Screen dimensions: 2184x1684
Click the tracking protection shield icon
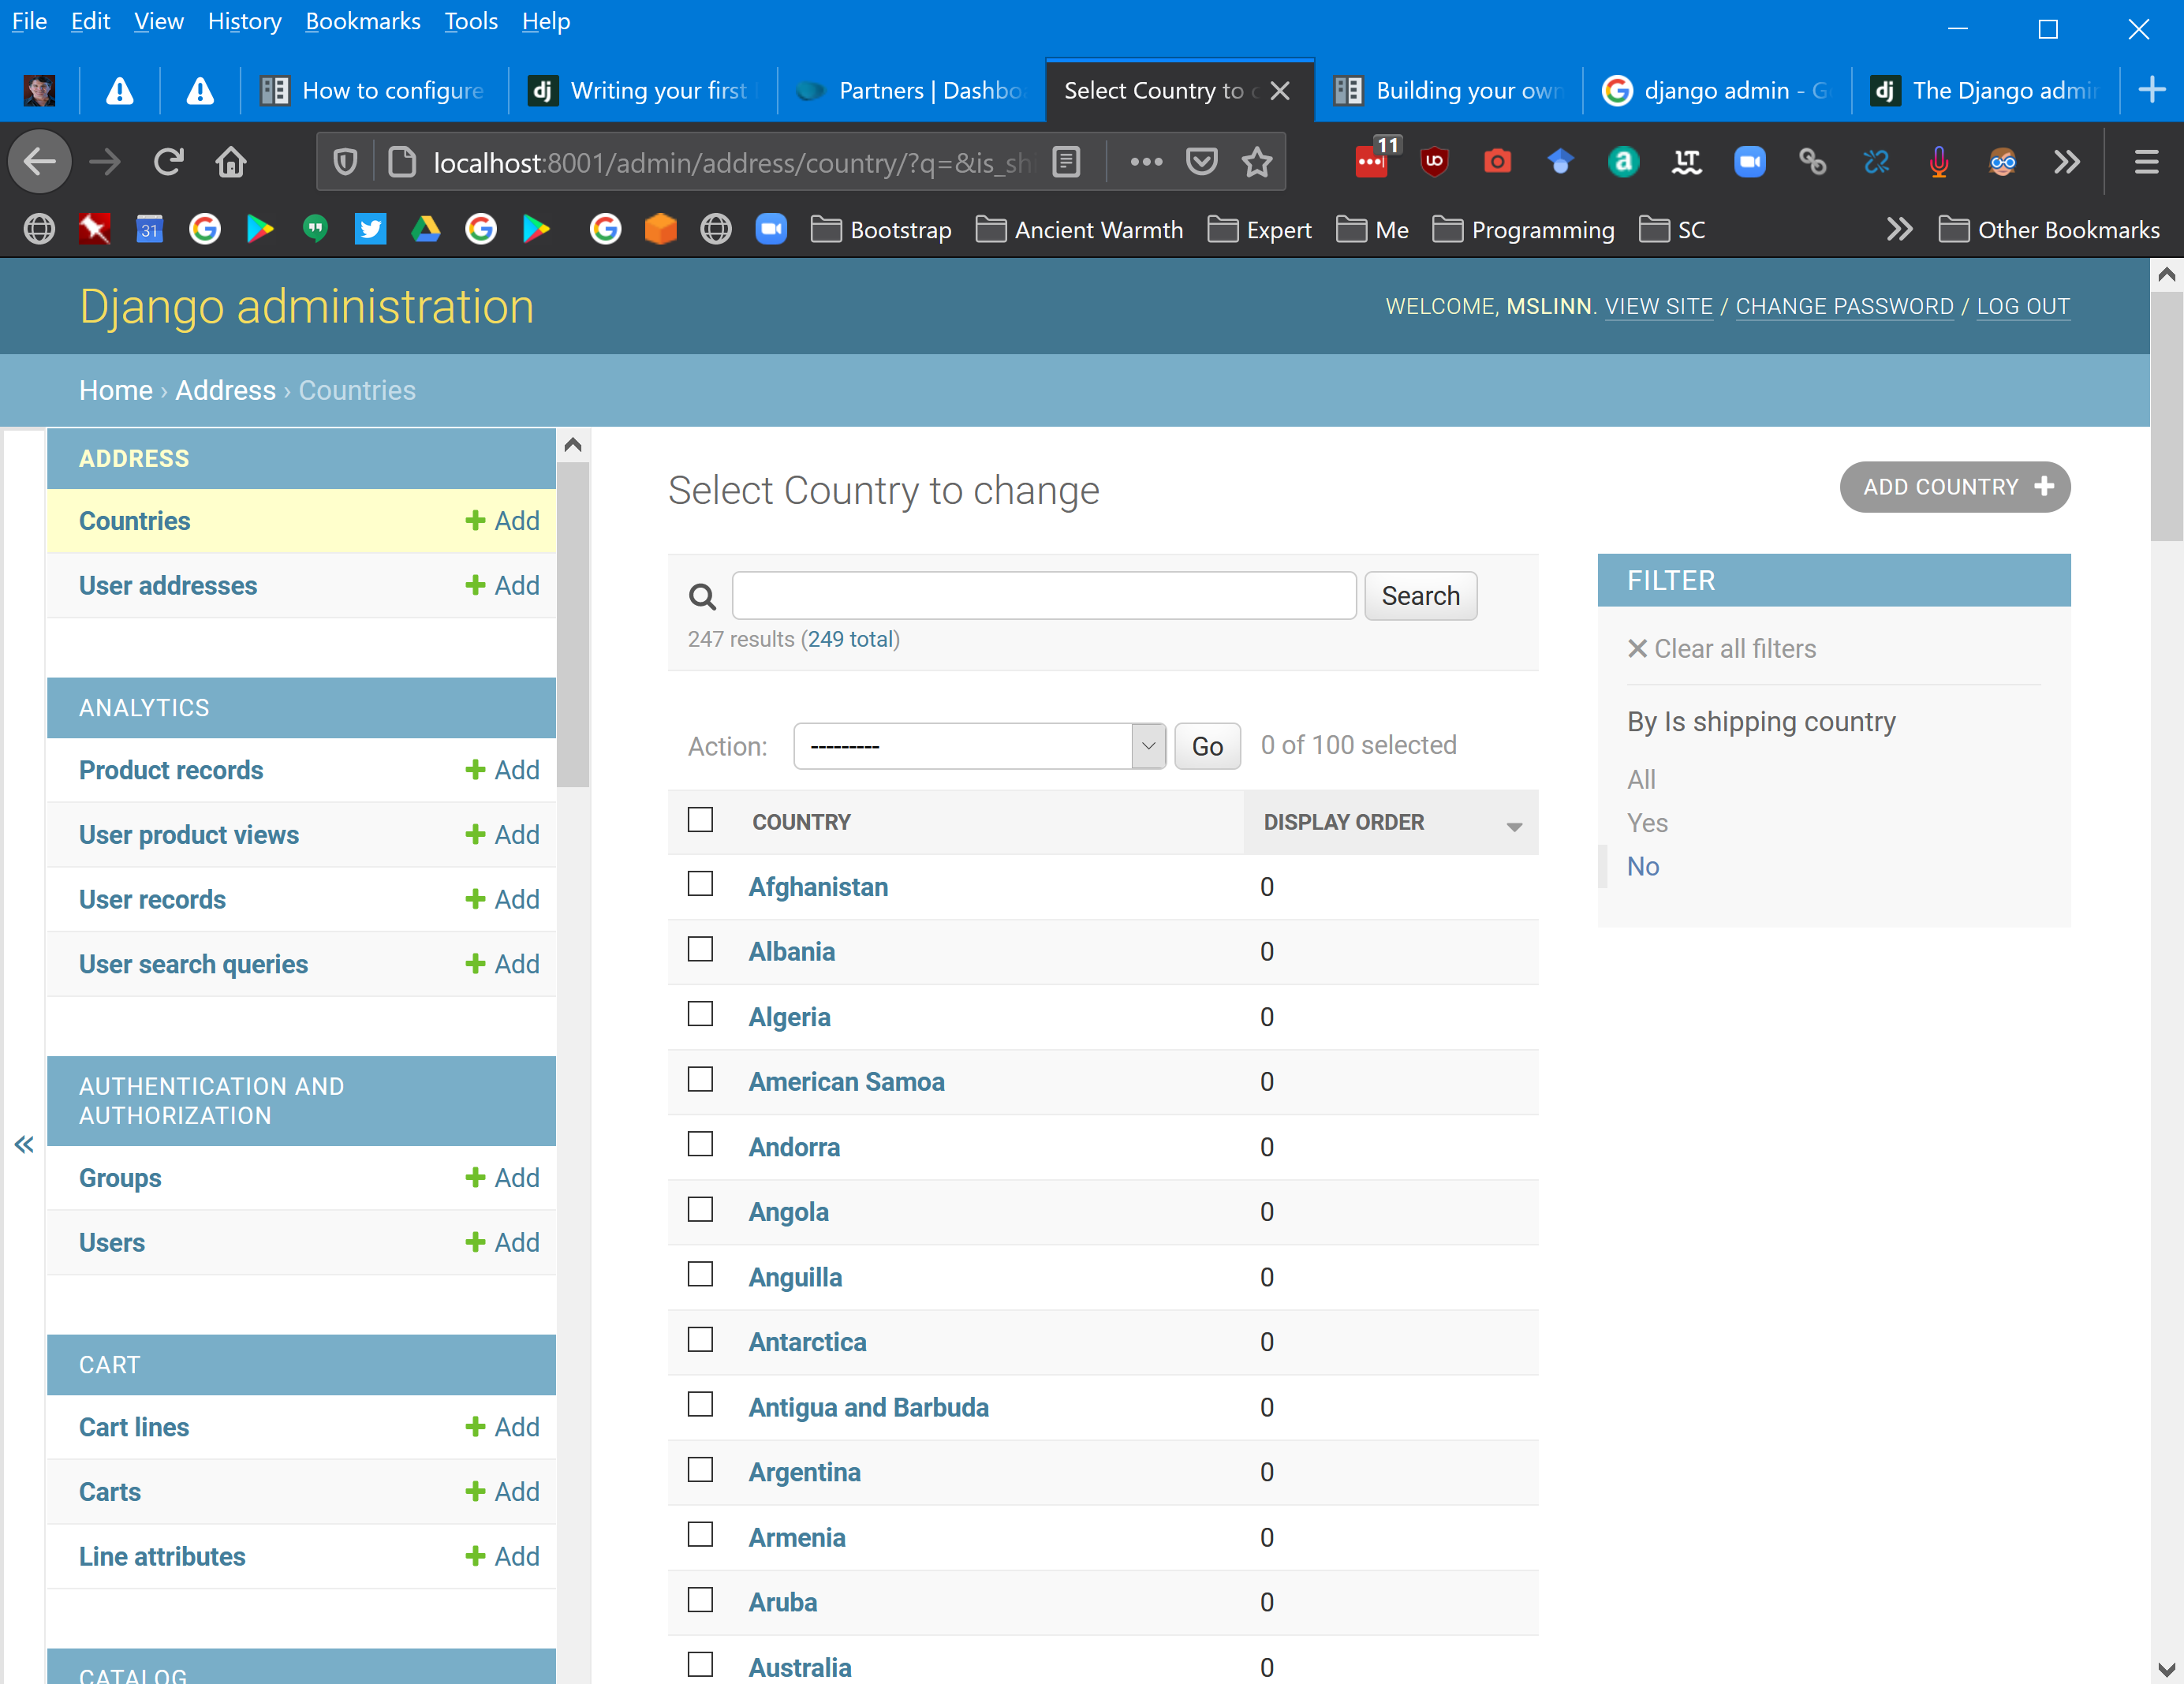click(x=345, y=161)
